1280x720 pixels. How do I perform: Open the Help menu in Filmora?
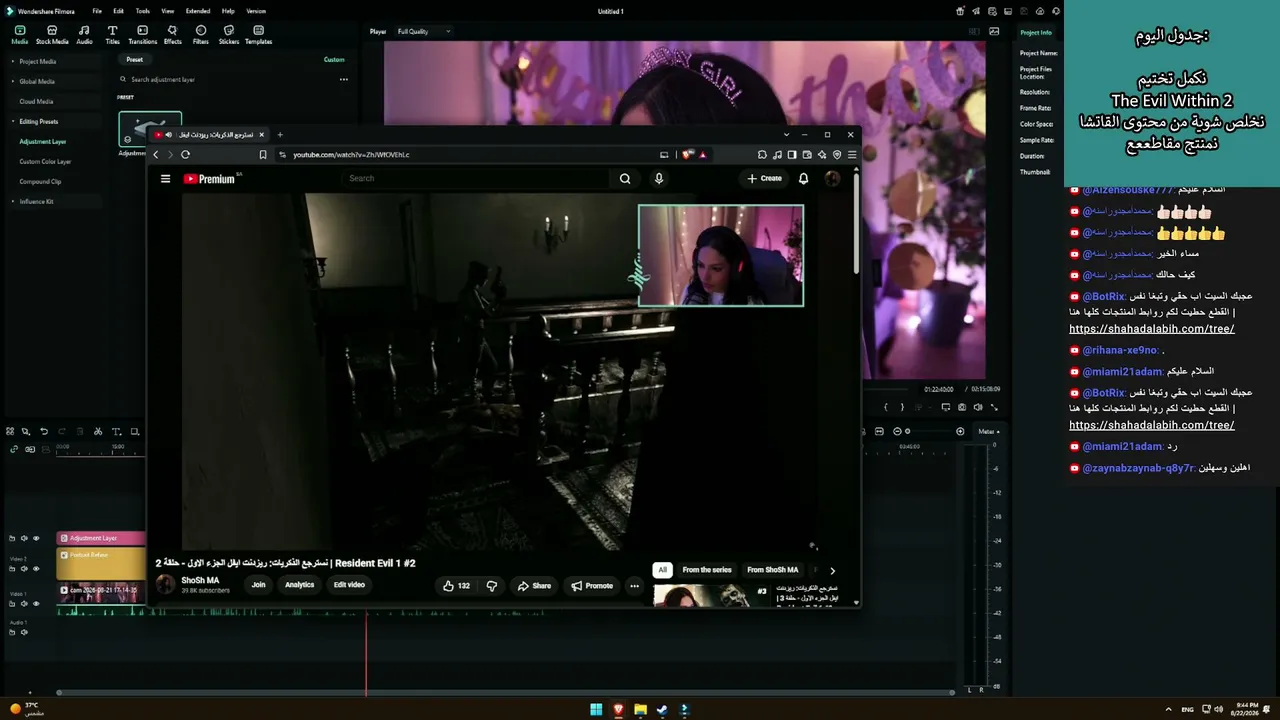click(x=228, y=11)
